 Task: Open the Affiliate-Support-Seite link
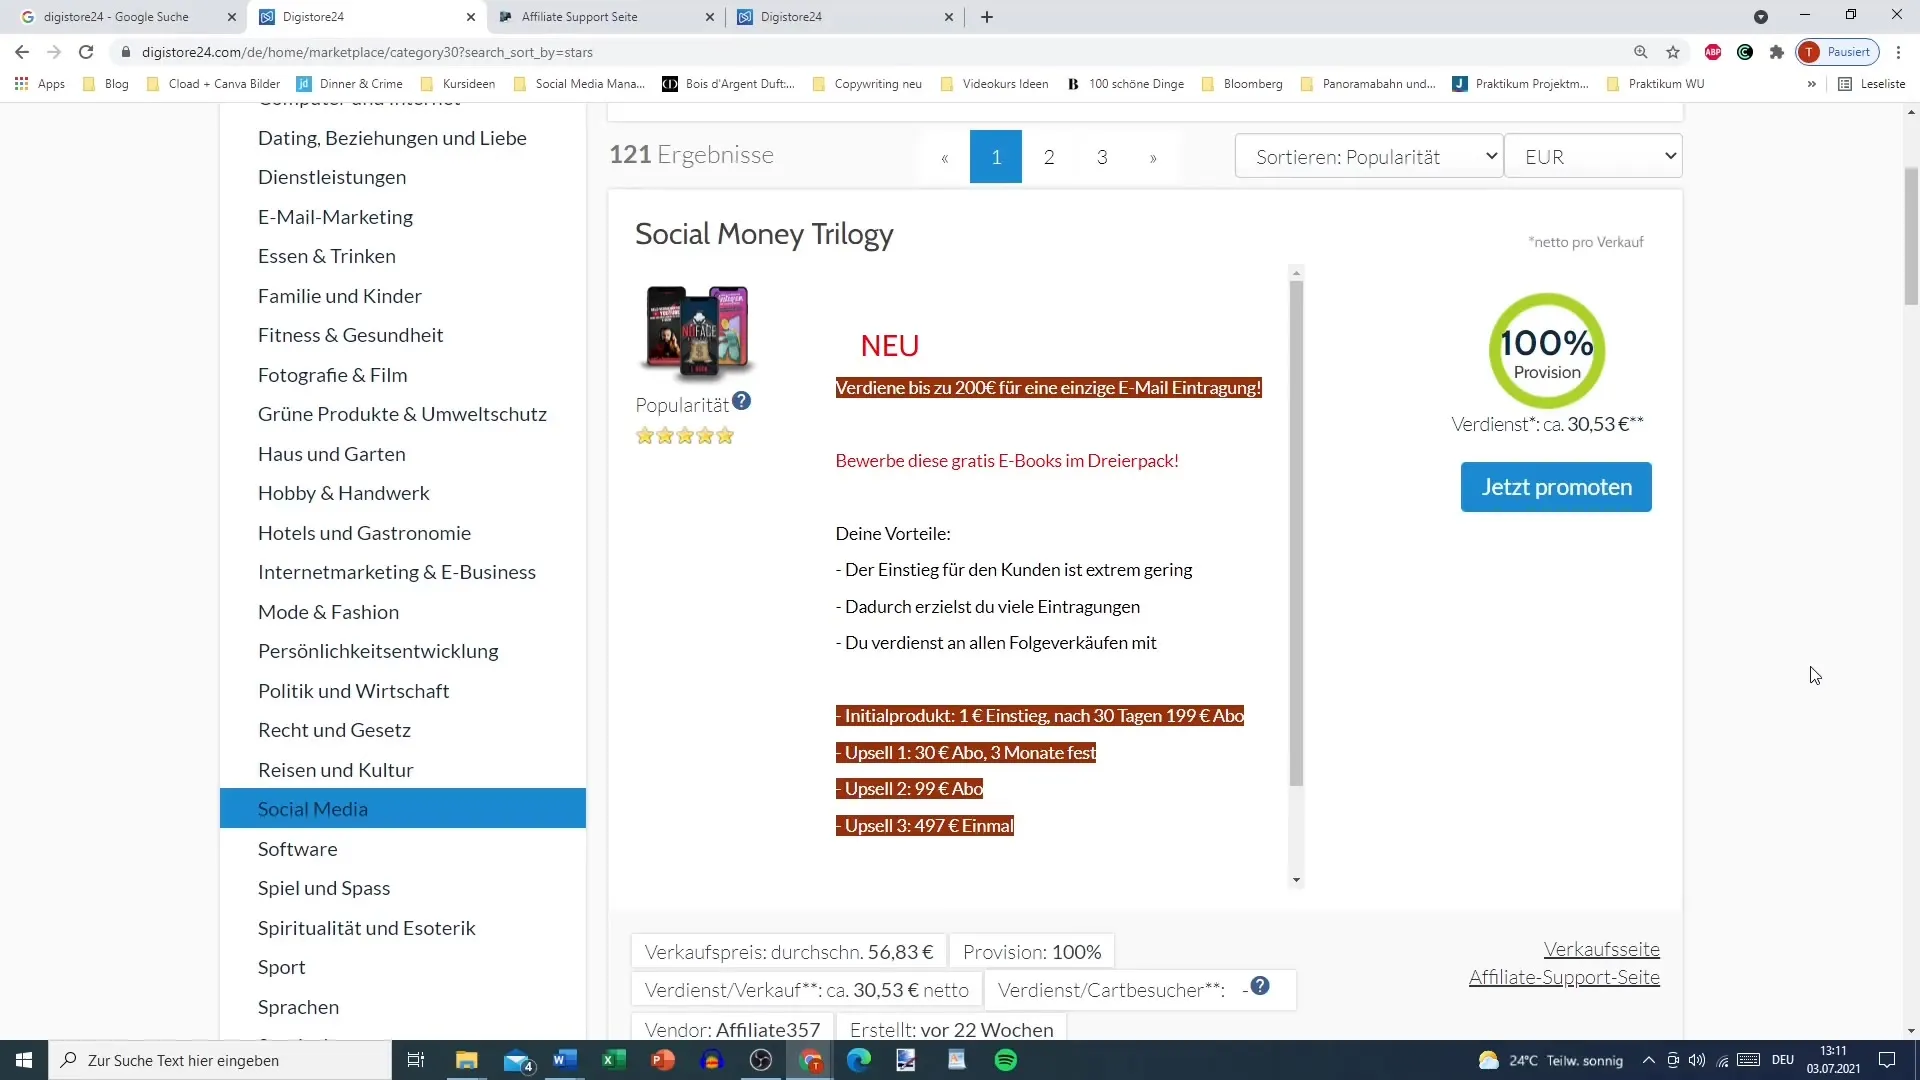pos(1564,977)
